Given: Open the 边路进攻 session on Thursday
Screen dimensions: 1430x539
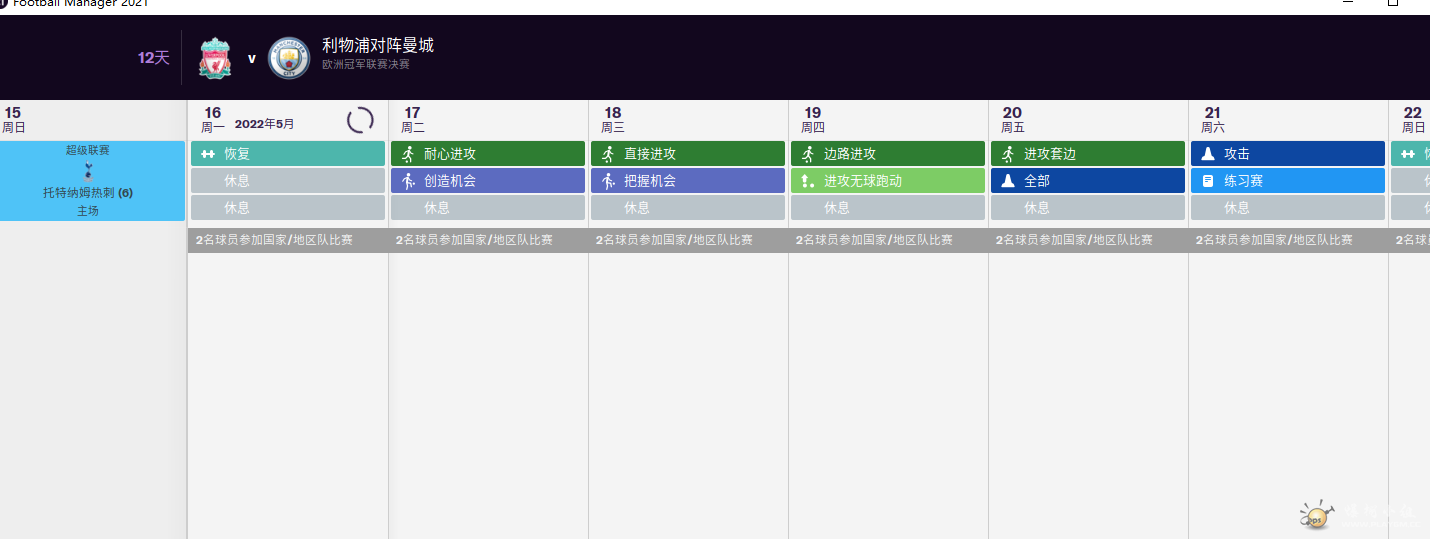Looking at the screenshot, I should [x=888, y=154].
